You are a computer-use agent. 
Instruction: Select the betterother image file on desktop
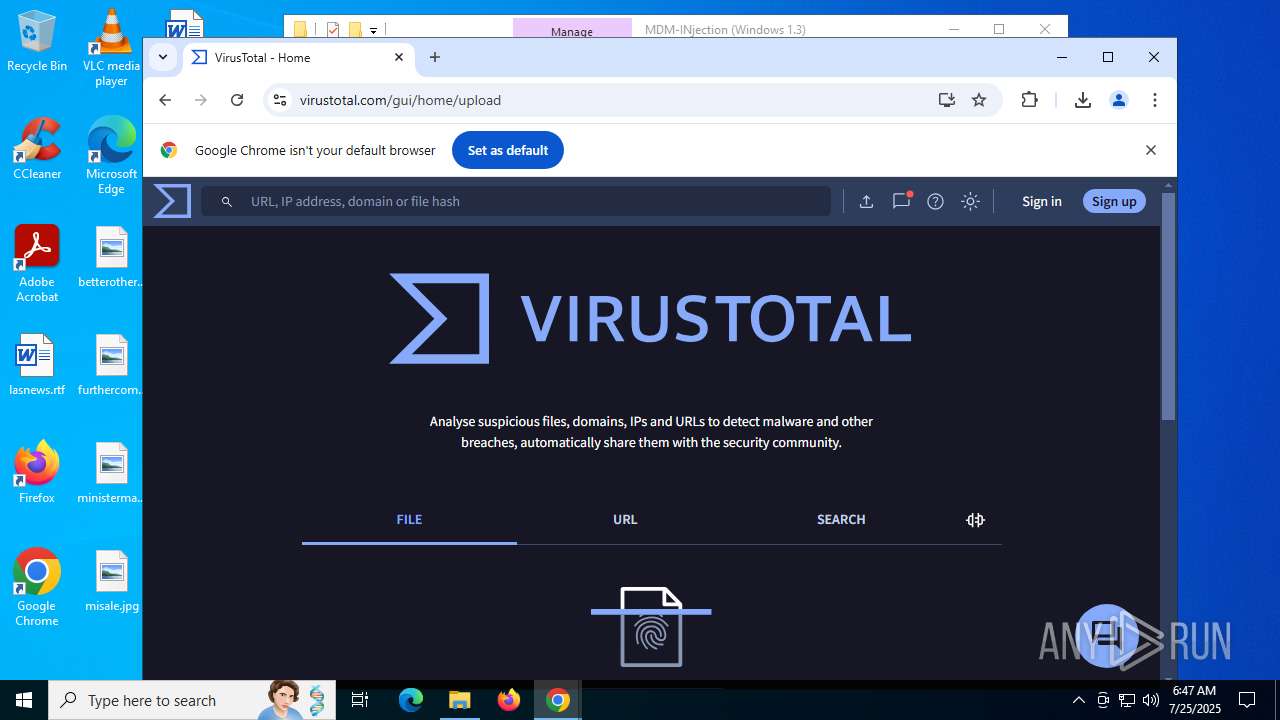pyautogui.click(x=111, y=256)
